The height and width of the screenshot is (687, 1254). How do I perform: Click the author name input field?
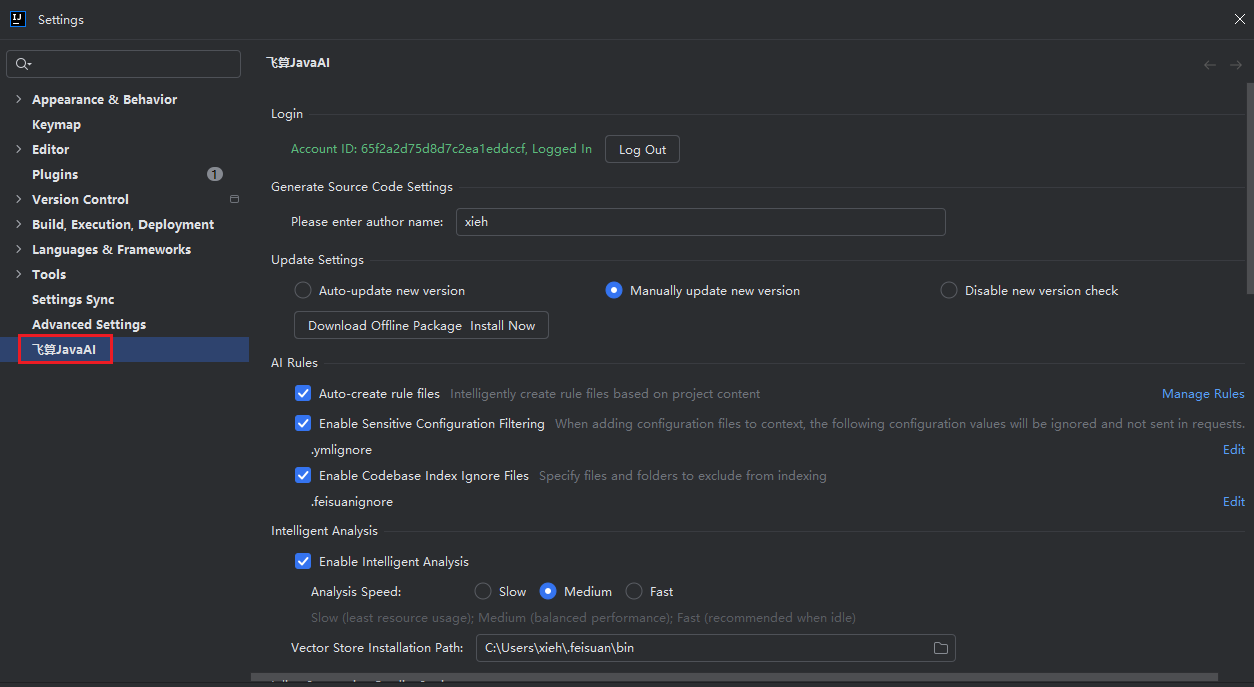700,222
